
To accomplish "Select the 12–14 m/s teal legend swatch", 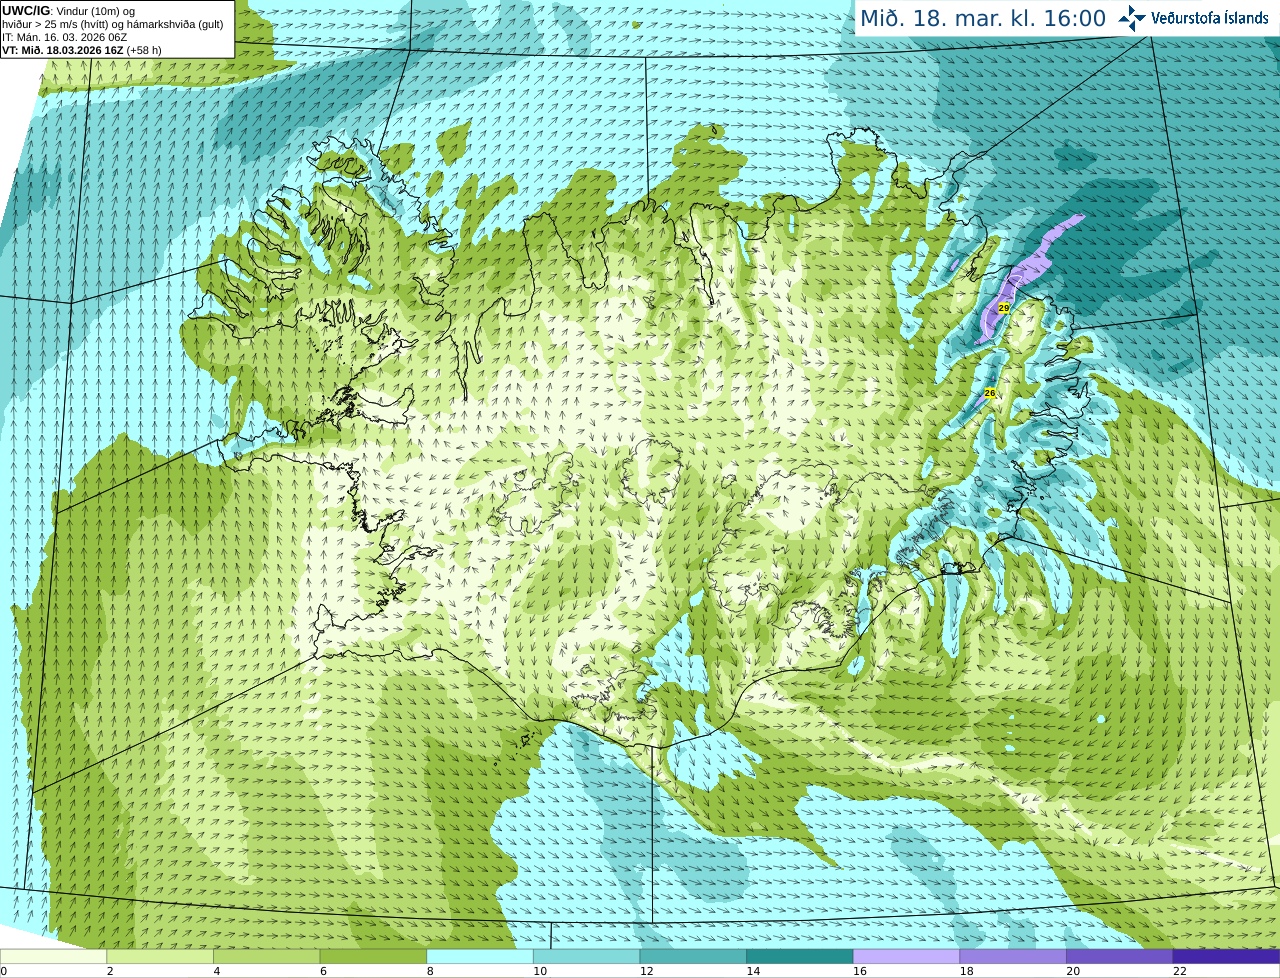I will [693, 956].
